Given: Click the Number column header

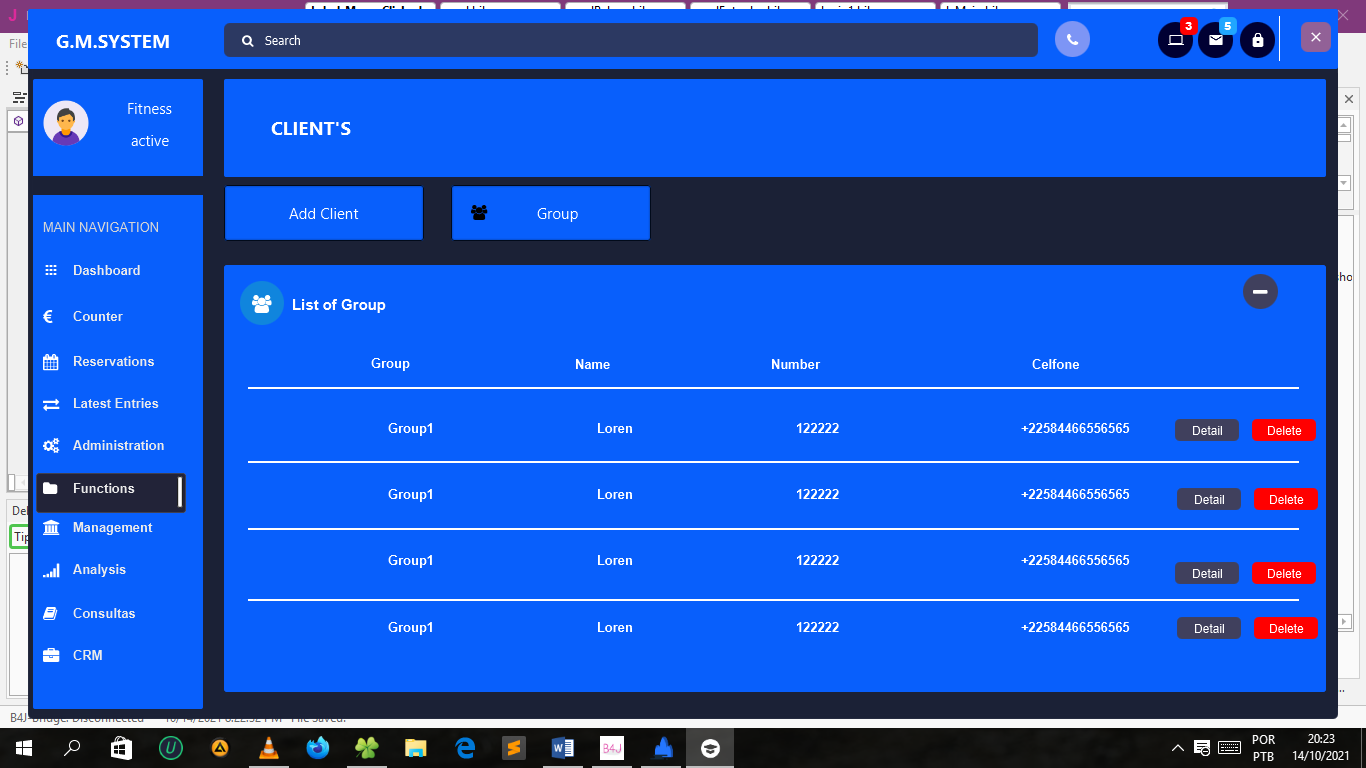Looking at the screenshot, I should point(795,364).
